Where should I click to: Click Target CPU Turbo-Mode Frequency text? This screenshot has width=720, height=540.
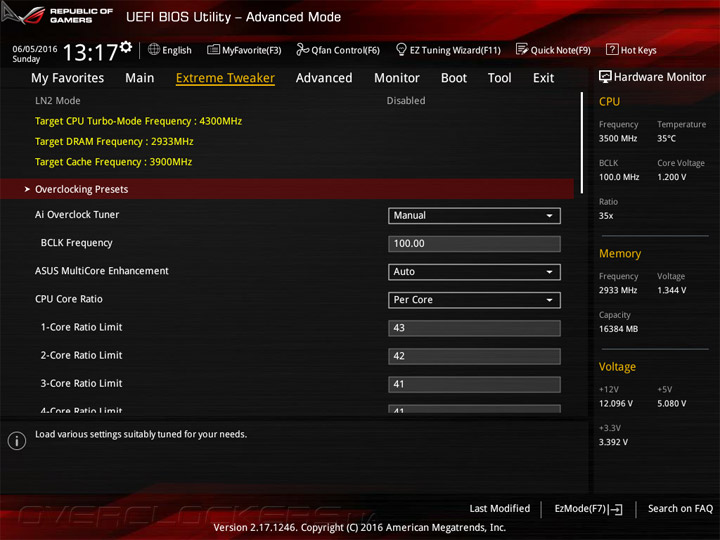point(138,121)
